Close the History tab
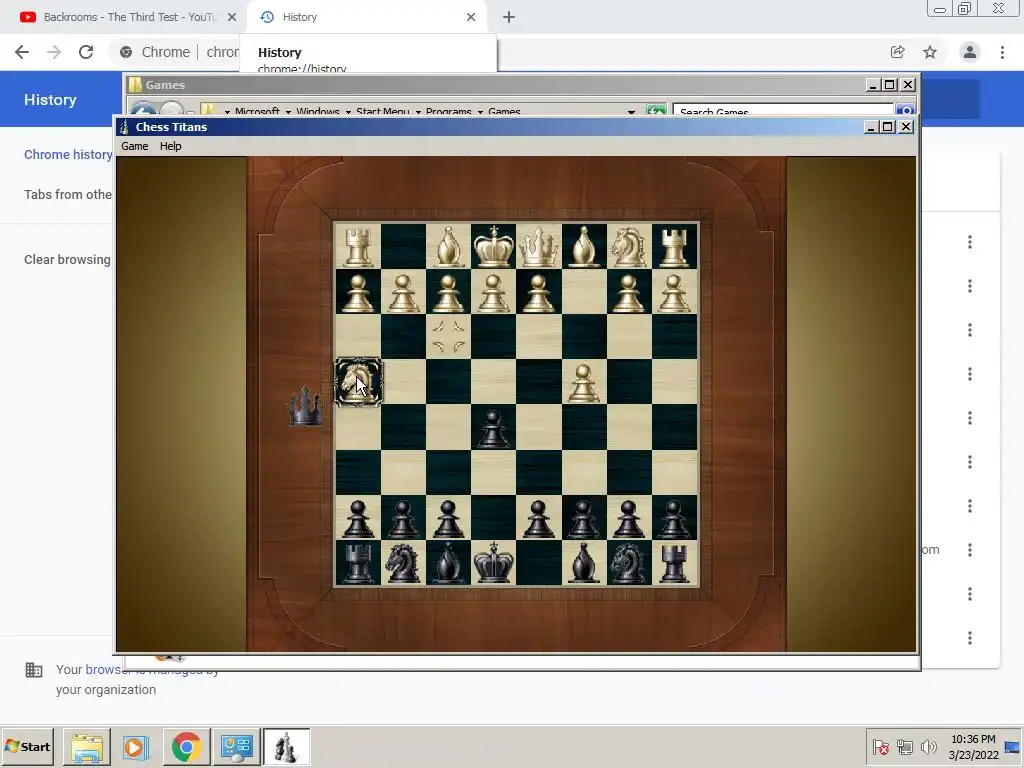 coord(471,17)
